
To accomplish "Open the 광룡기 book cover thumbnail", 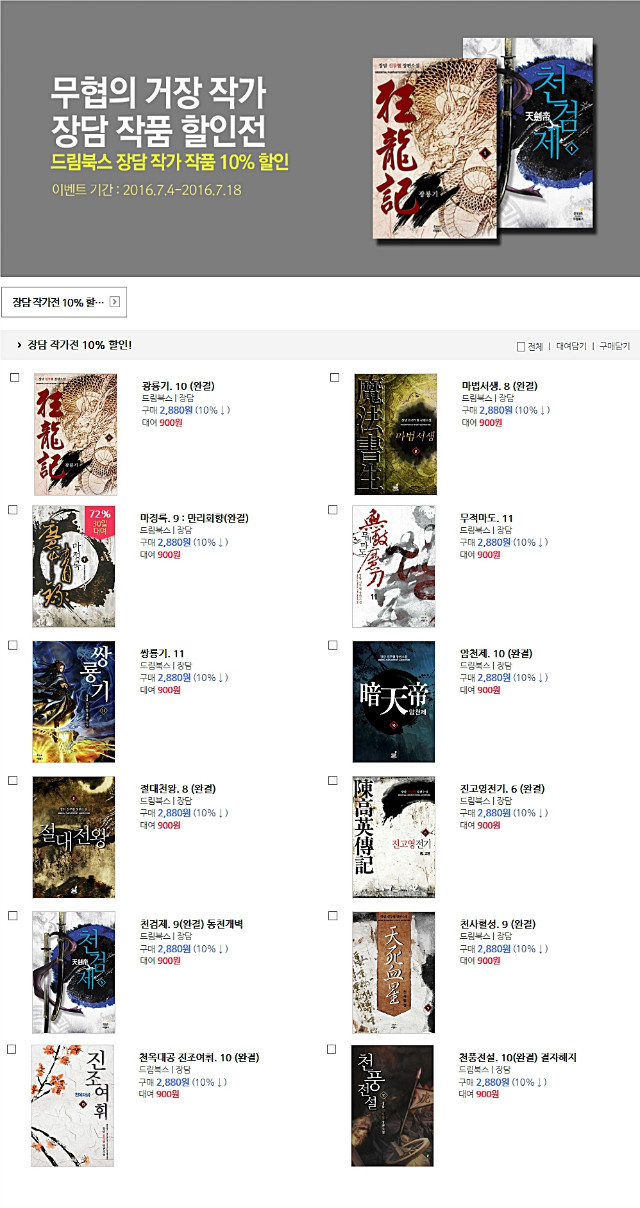I will point(75,435).
